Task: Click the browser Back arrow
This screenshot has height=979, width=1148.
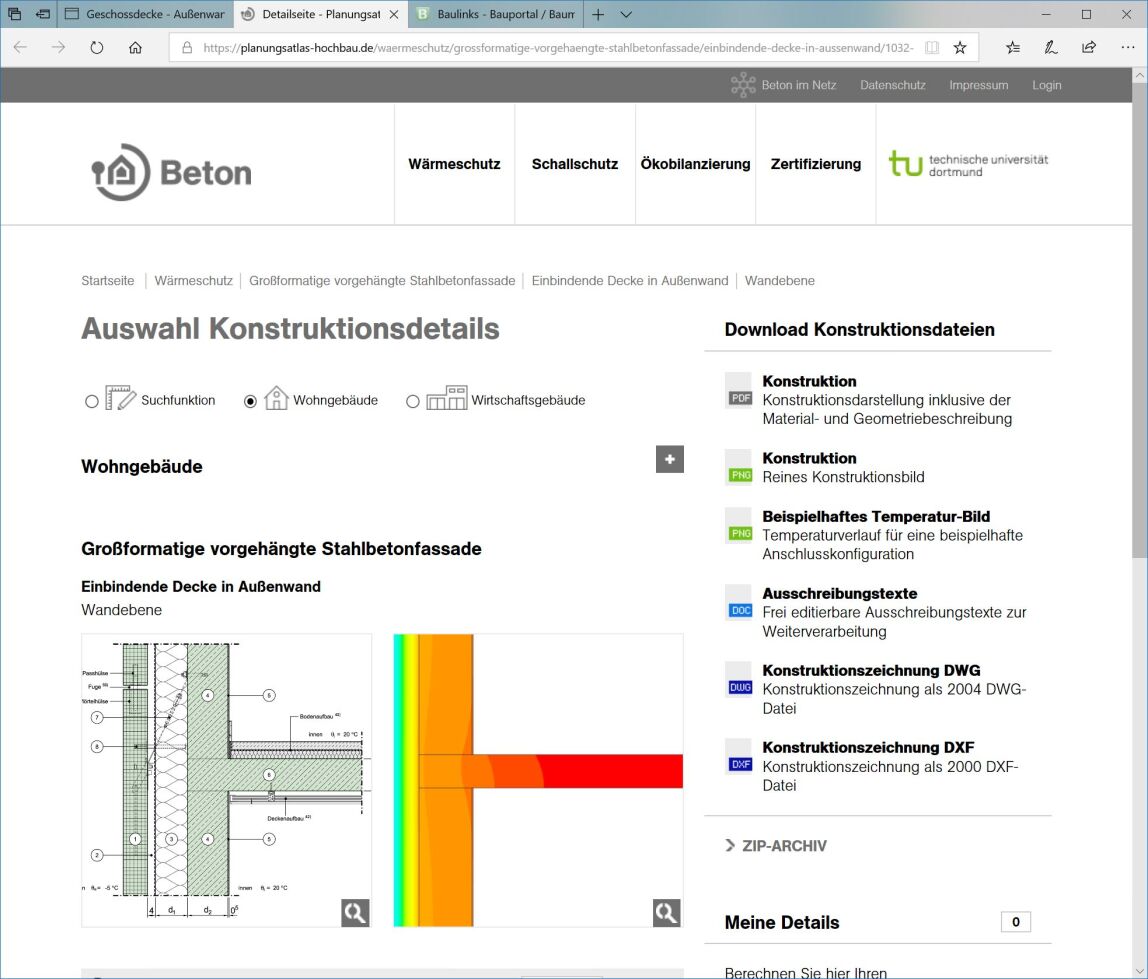Action: click(20, 48)
